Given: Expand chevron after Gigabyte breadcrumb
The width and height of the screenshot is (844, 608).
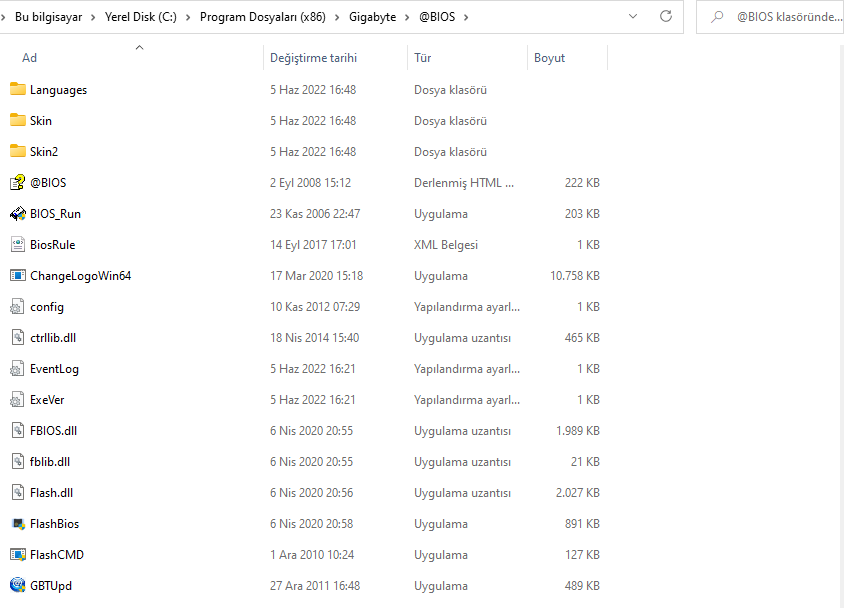Looking at the screenshot, I should pos(407,17).
